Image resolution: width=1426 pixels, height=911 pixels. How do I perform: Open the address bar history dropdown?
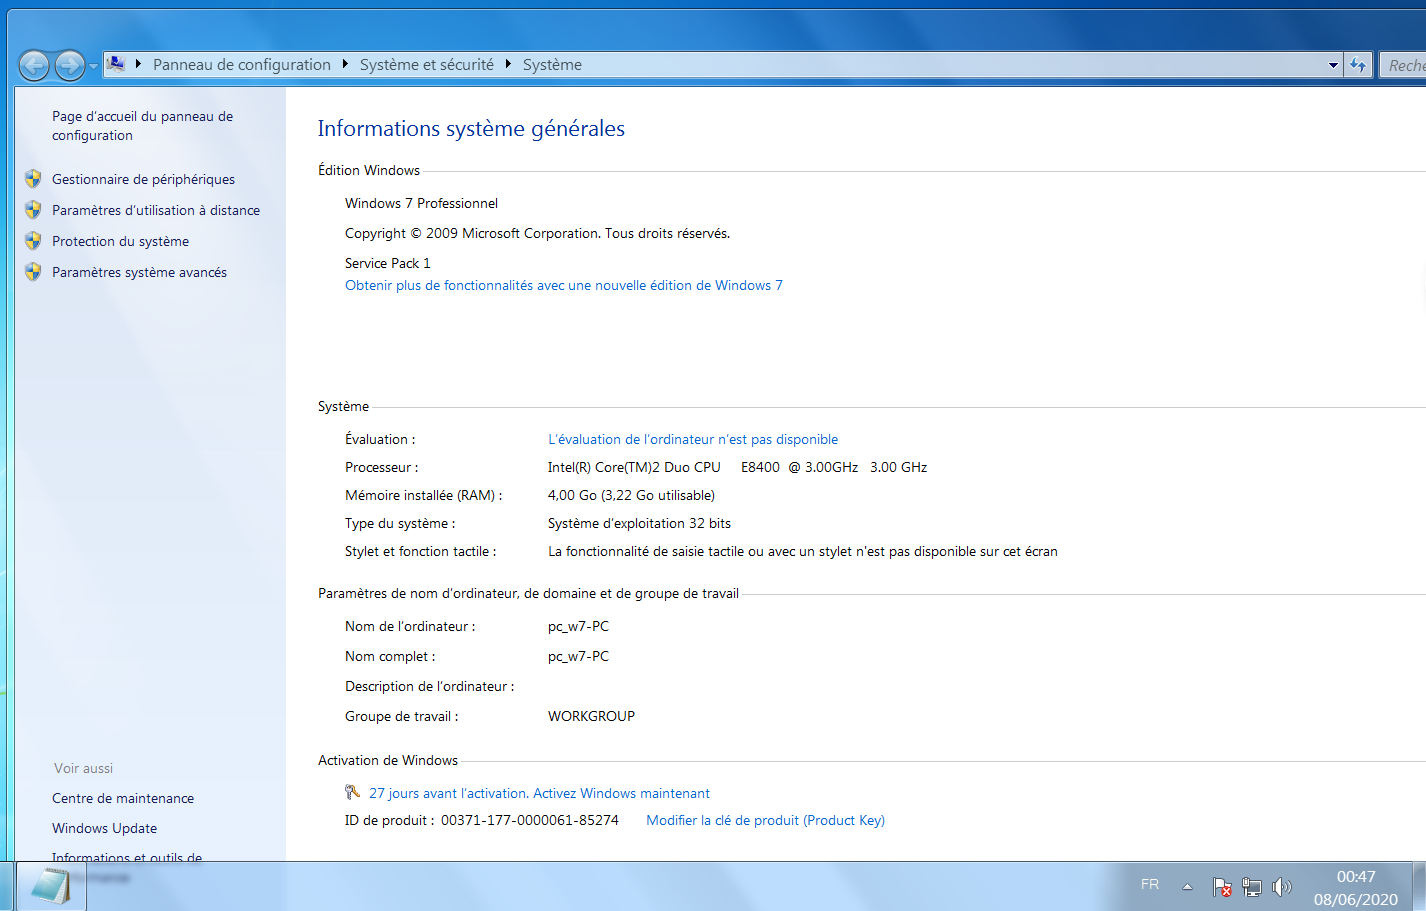(1333, 65)
